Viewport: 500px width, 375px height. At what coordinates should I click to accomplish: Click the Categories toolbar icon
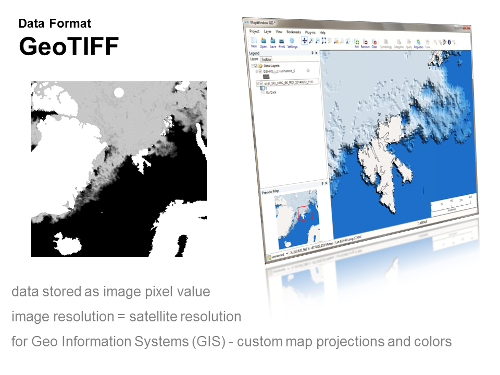click(x=399, y=44)
